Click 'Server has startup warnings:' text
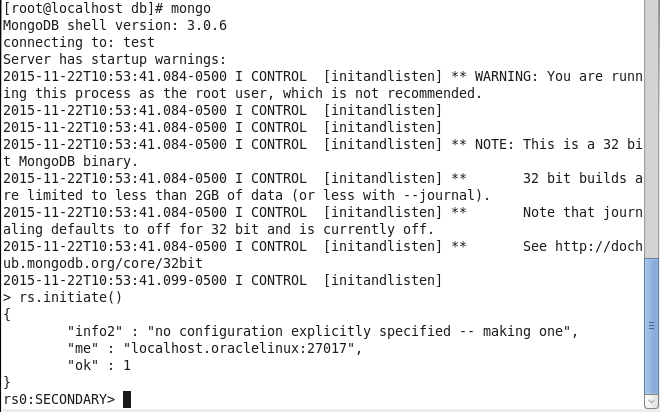The image size is (660, 412). tap(115, 59)
